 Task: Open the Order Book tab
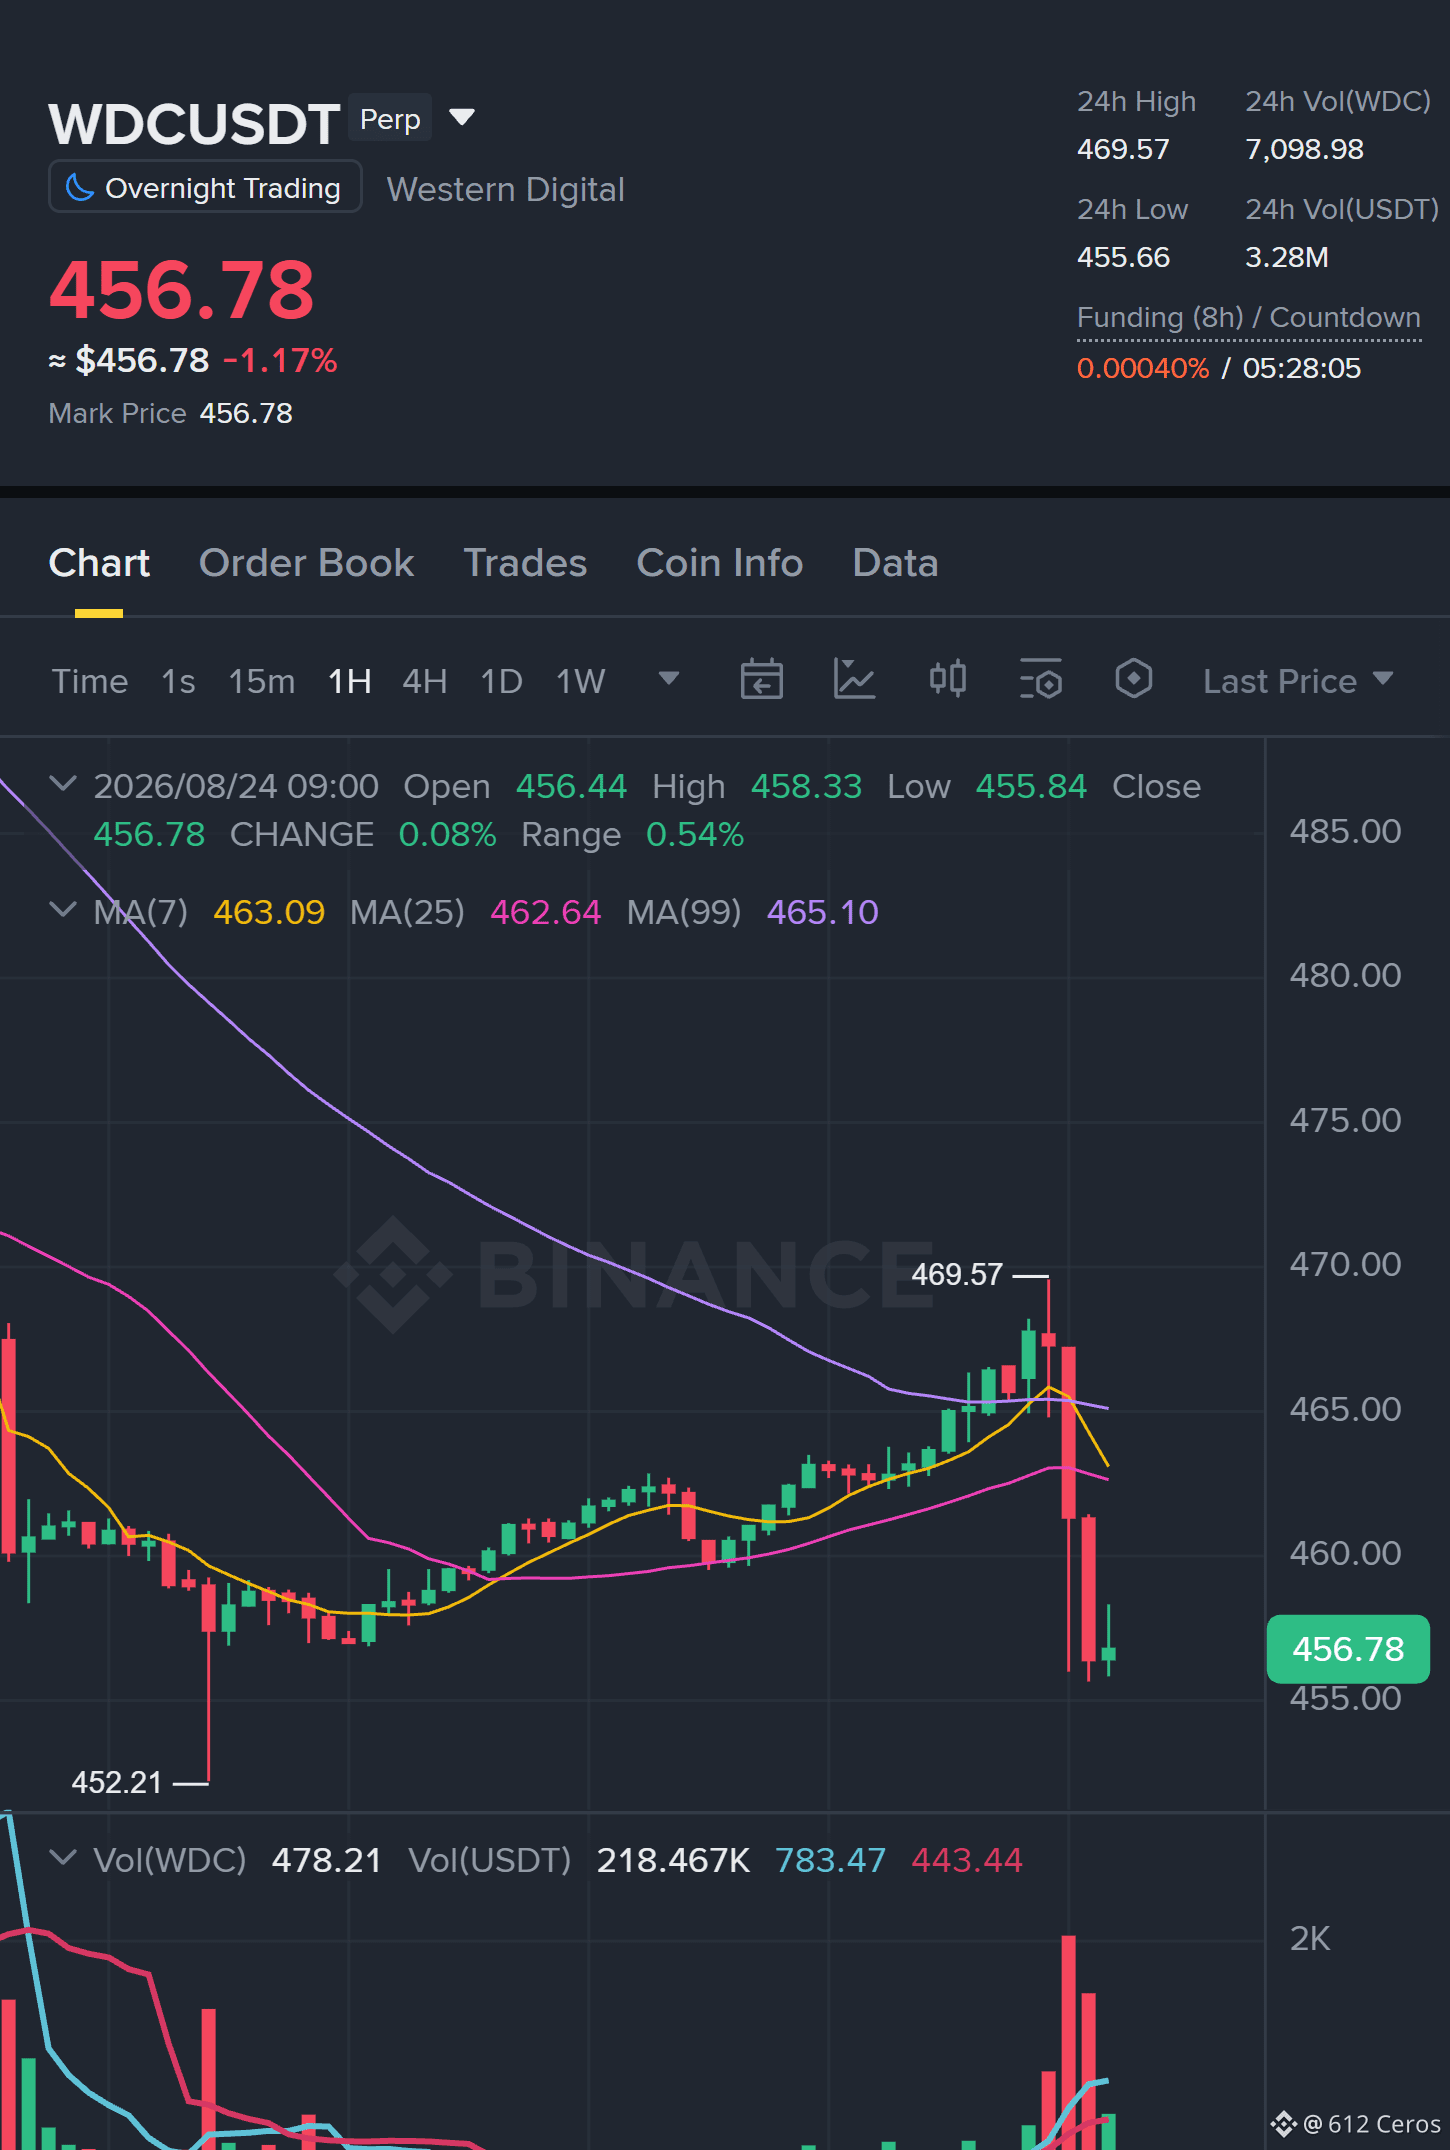(x=306, y=563)
